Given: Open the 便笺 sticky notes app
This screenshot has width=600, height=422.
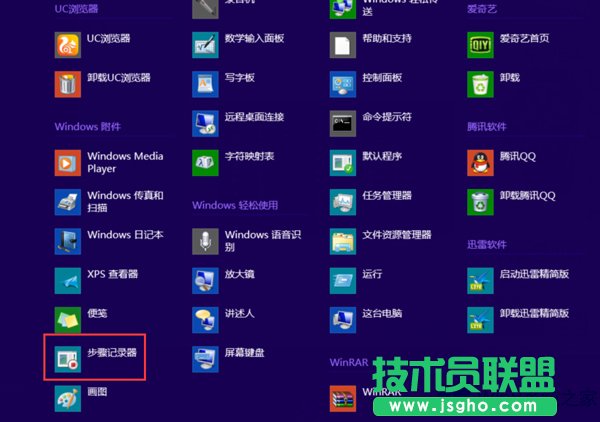Looking at the screenshot, I should (x=68, y=320).
